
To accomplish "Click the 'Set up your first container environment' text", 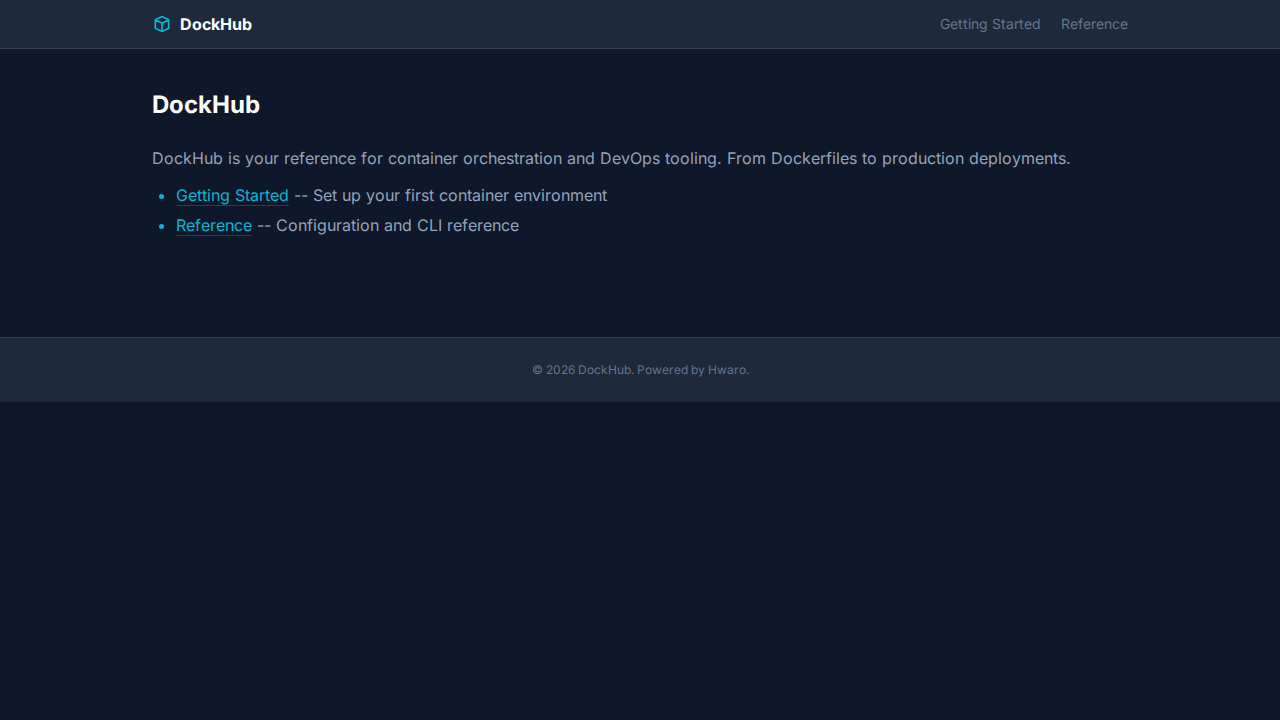I will coord(459,196).
